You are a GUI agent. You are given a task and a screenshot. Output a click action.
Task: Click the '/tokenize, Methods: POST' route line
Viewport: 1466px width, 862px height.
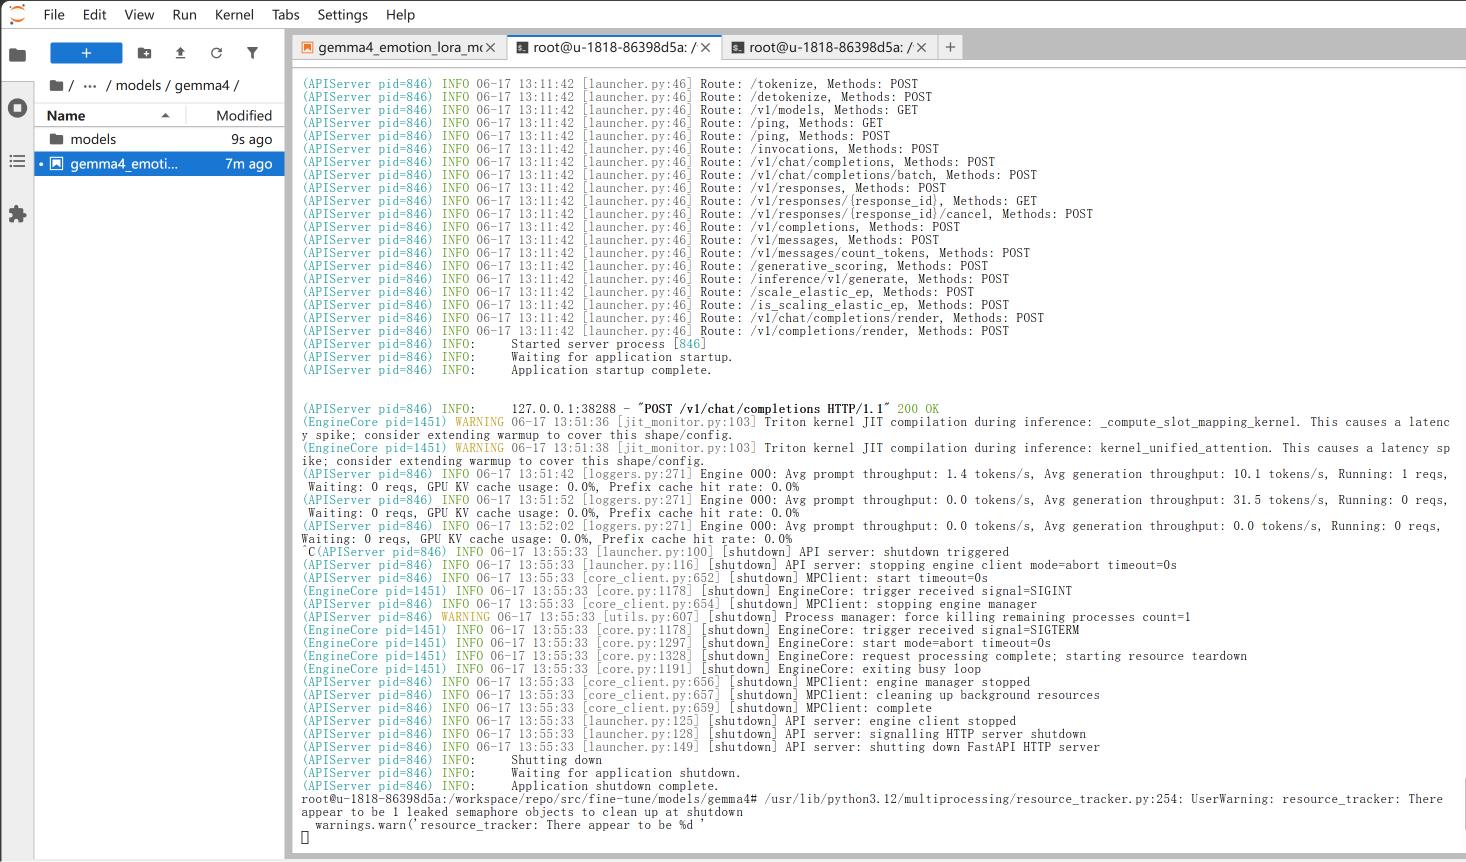[x=835, y=84]
